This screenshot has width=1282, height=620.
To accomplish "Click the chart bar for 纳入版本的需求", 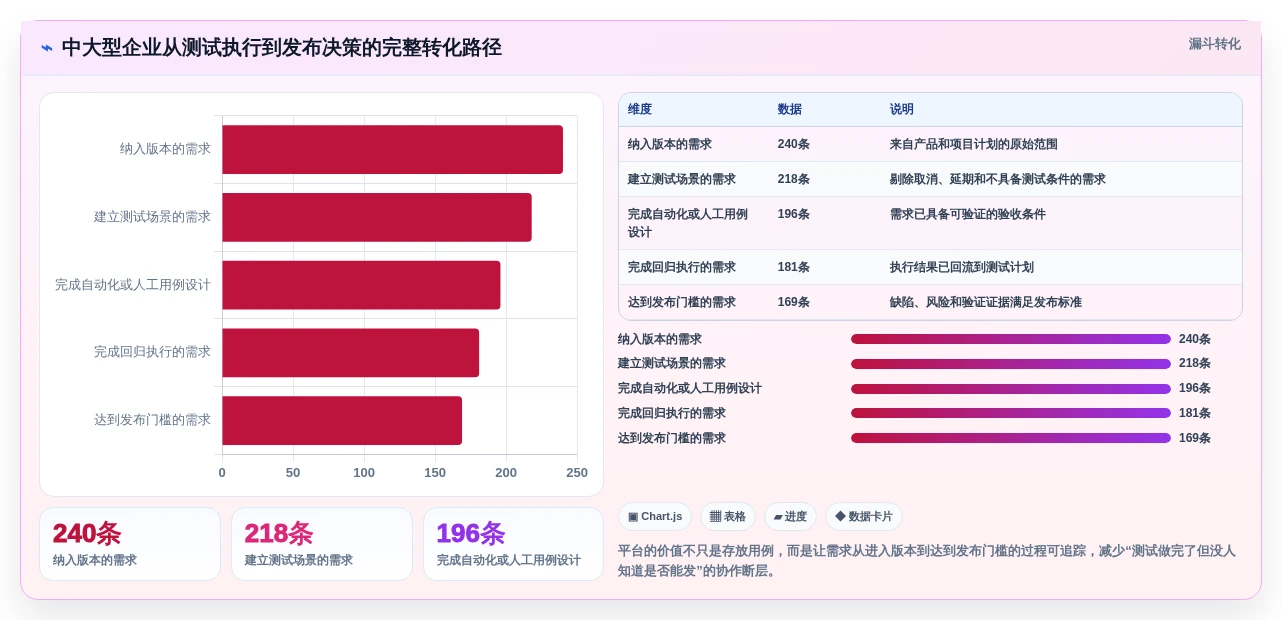I will [392, 149].
